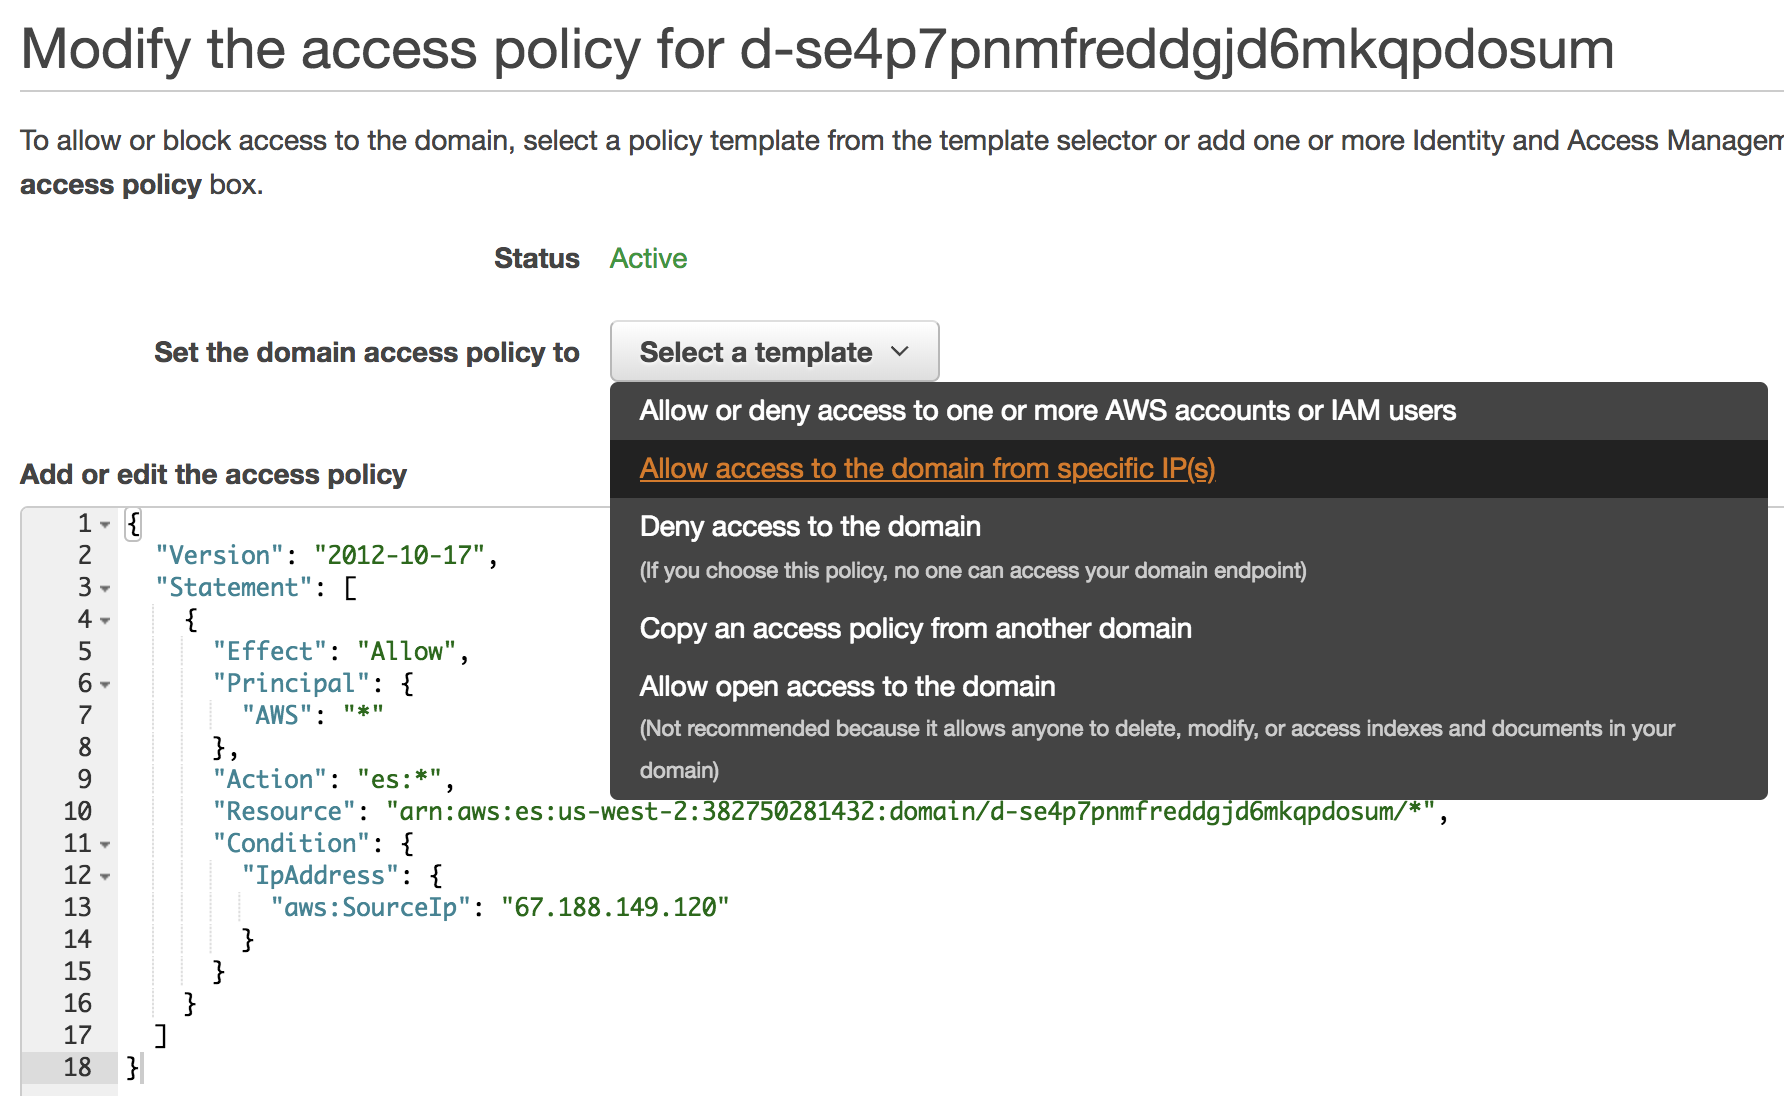Viewport: 1784px width, 1096px height.
Task: Collapse the code fold arrow on line 1
Action: [105, 525]
